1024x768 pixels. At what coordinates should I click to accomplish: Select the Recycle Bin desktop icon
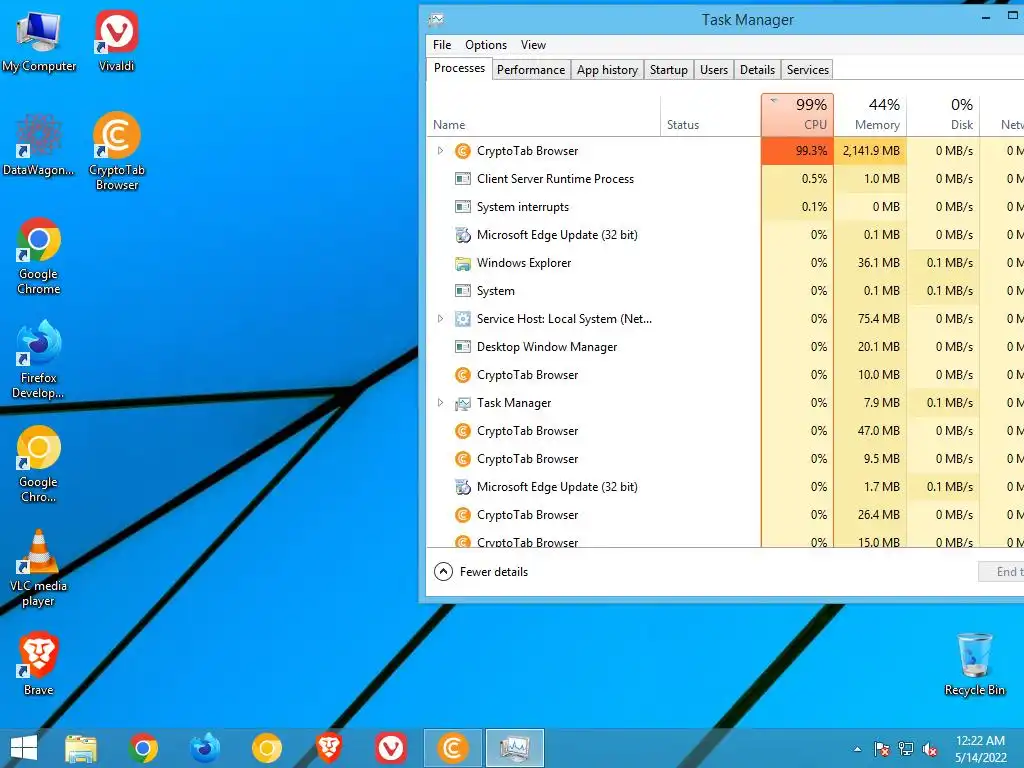[x=974, y=664]
